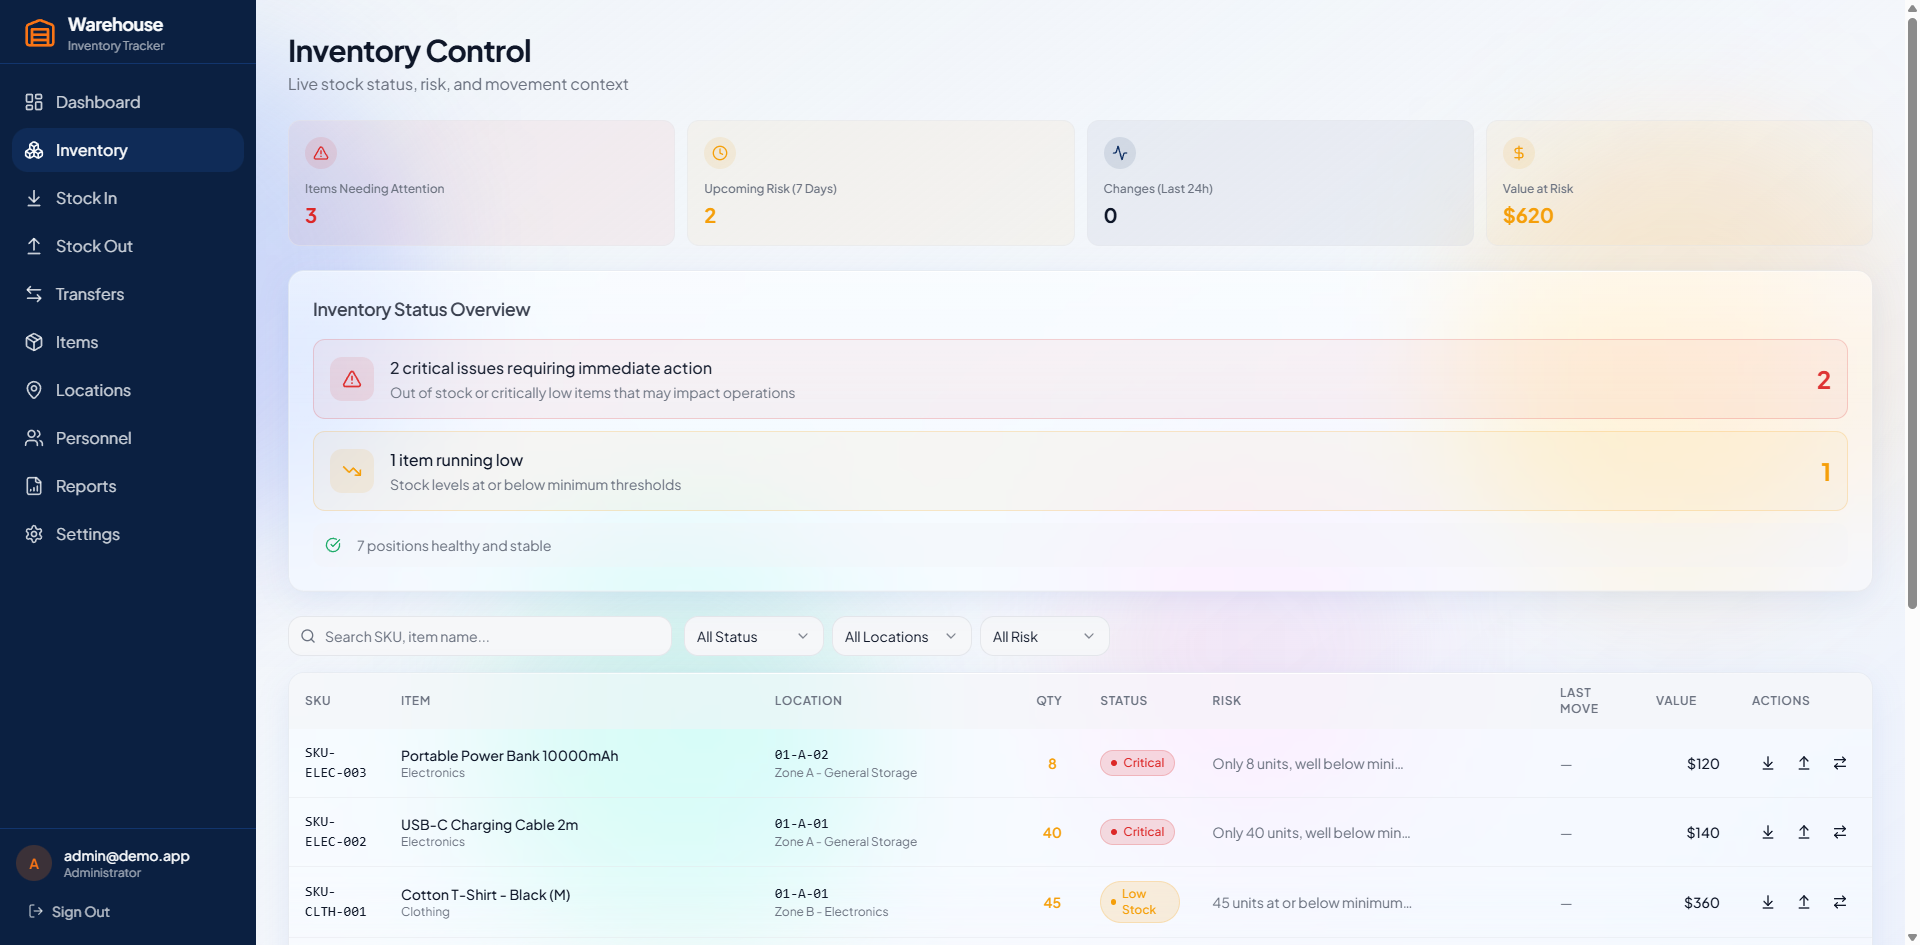Click the Changes activity pulse icon

tap(1119, 153)
